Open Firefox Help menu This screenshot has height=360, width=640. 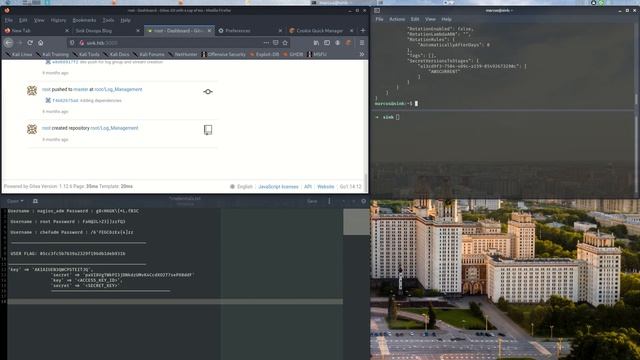(x=126, y=20)
